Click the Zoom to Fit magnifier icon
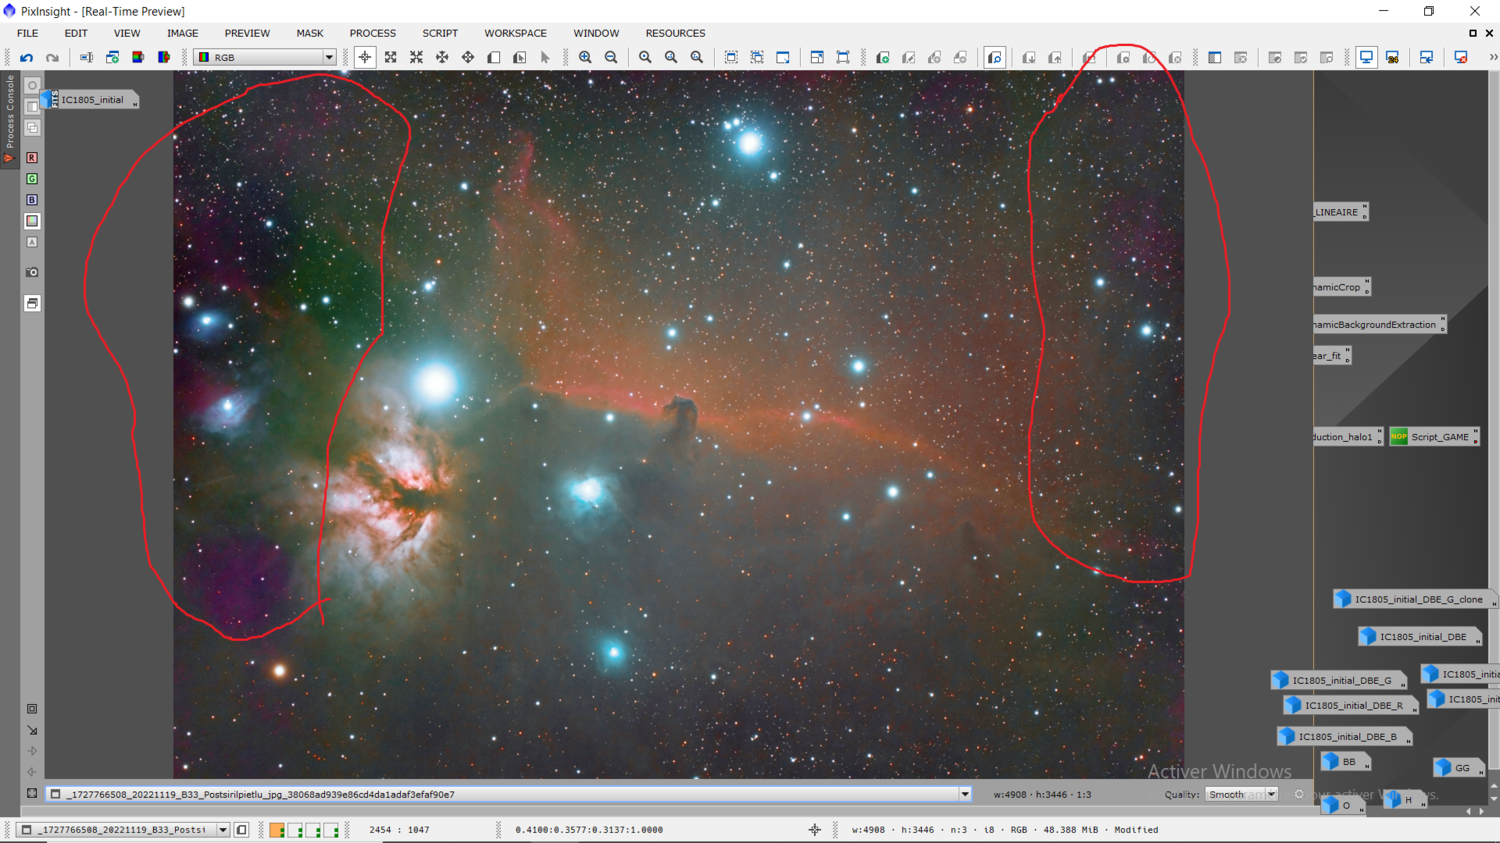This screenshot has height=843, width=1500. 645,58
